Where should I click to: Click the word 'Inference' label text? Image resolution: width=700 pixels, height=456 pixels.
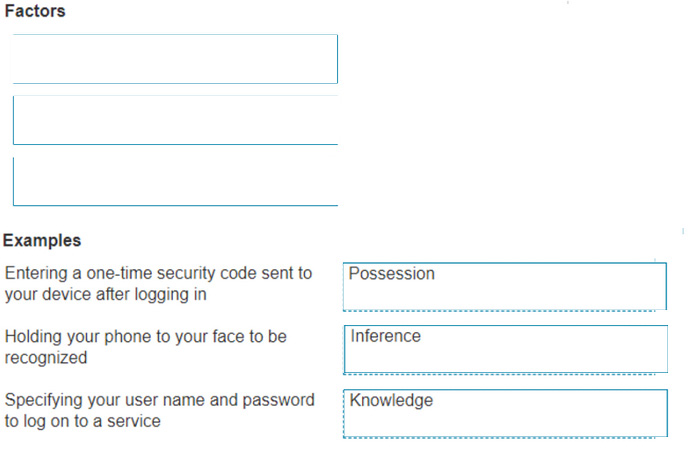click(385, 336)
